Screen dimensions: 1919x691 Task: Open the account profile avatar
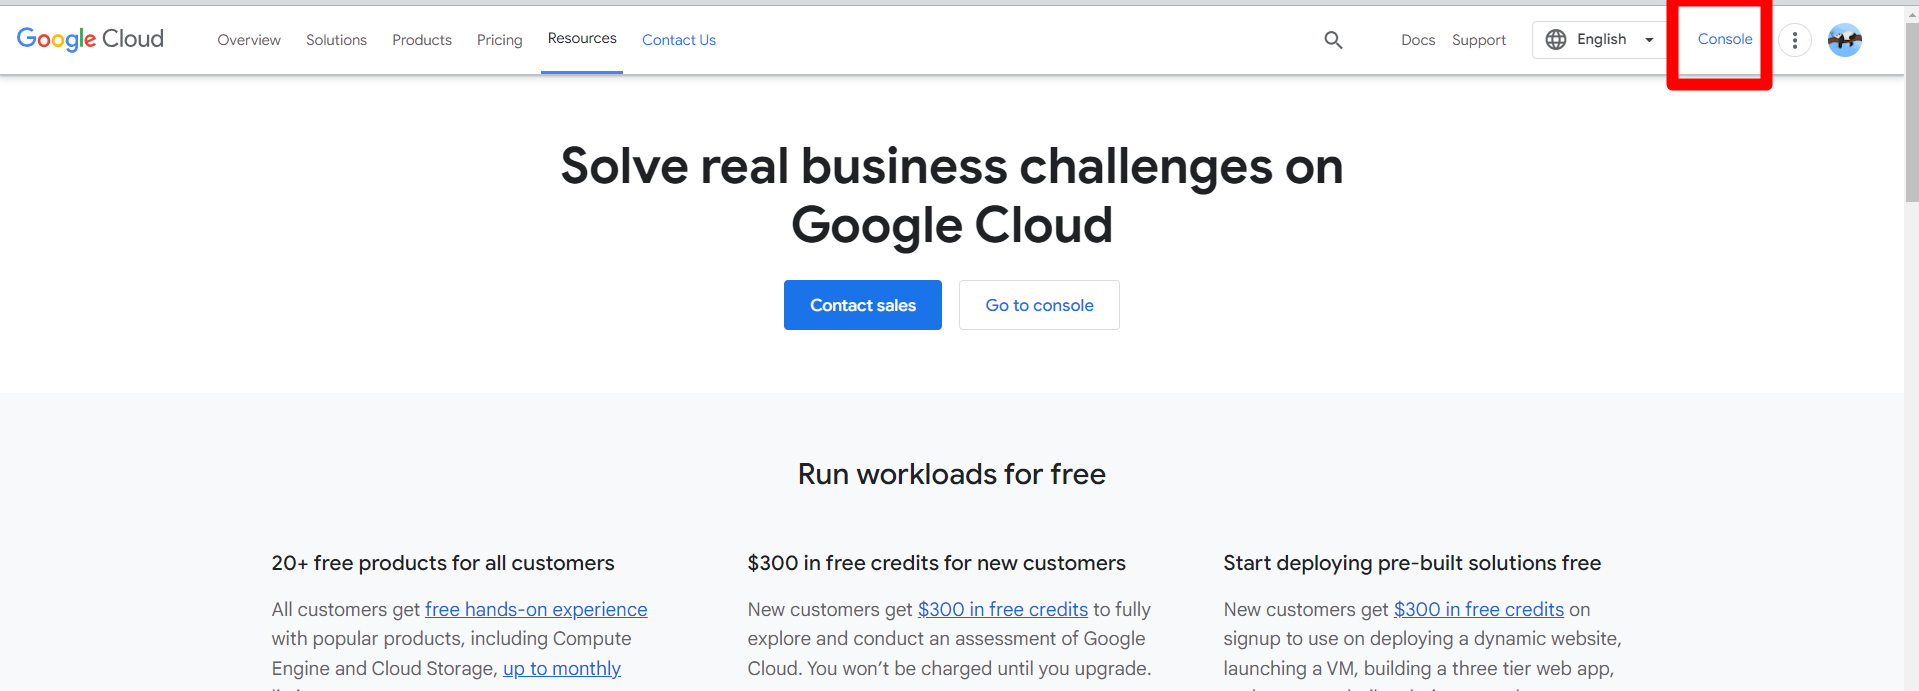coord(1845,40)
